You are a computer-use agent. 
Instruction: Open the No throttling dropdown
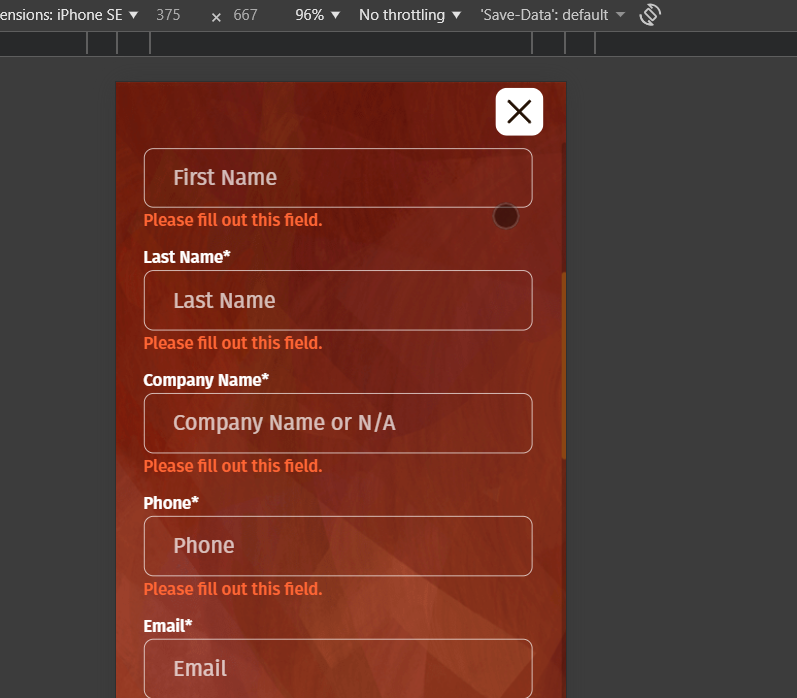point(410,15)
